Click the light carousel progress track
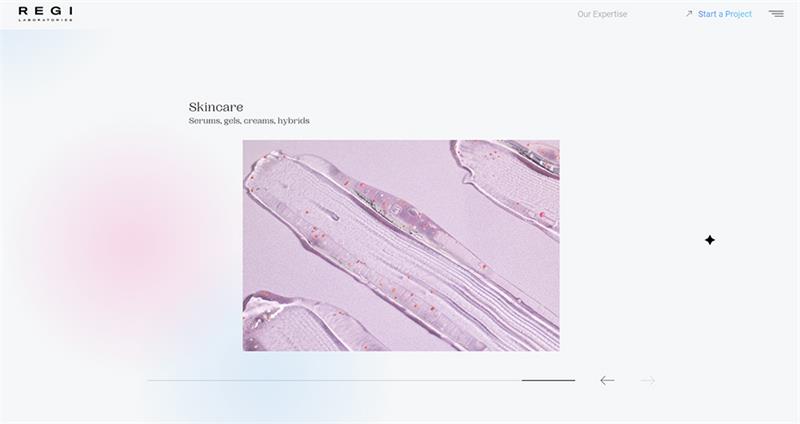The image size is (800, 424). pyautogui.click(x=335, y=380)
